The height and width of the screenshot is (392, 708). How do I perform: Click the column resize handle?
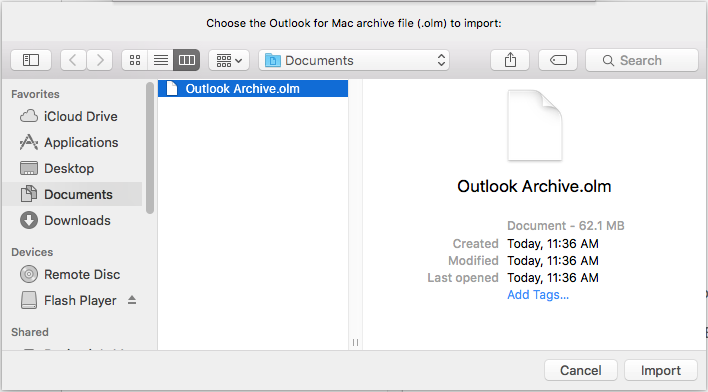(355, 343)
